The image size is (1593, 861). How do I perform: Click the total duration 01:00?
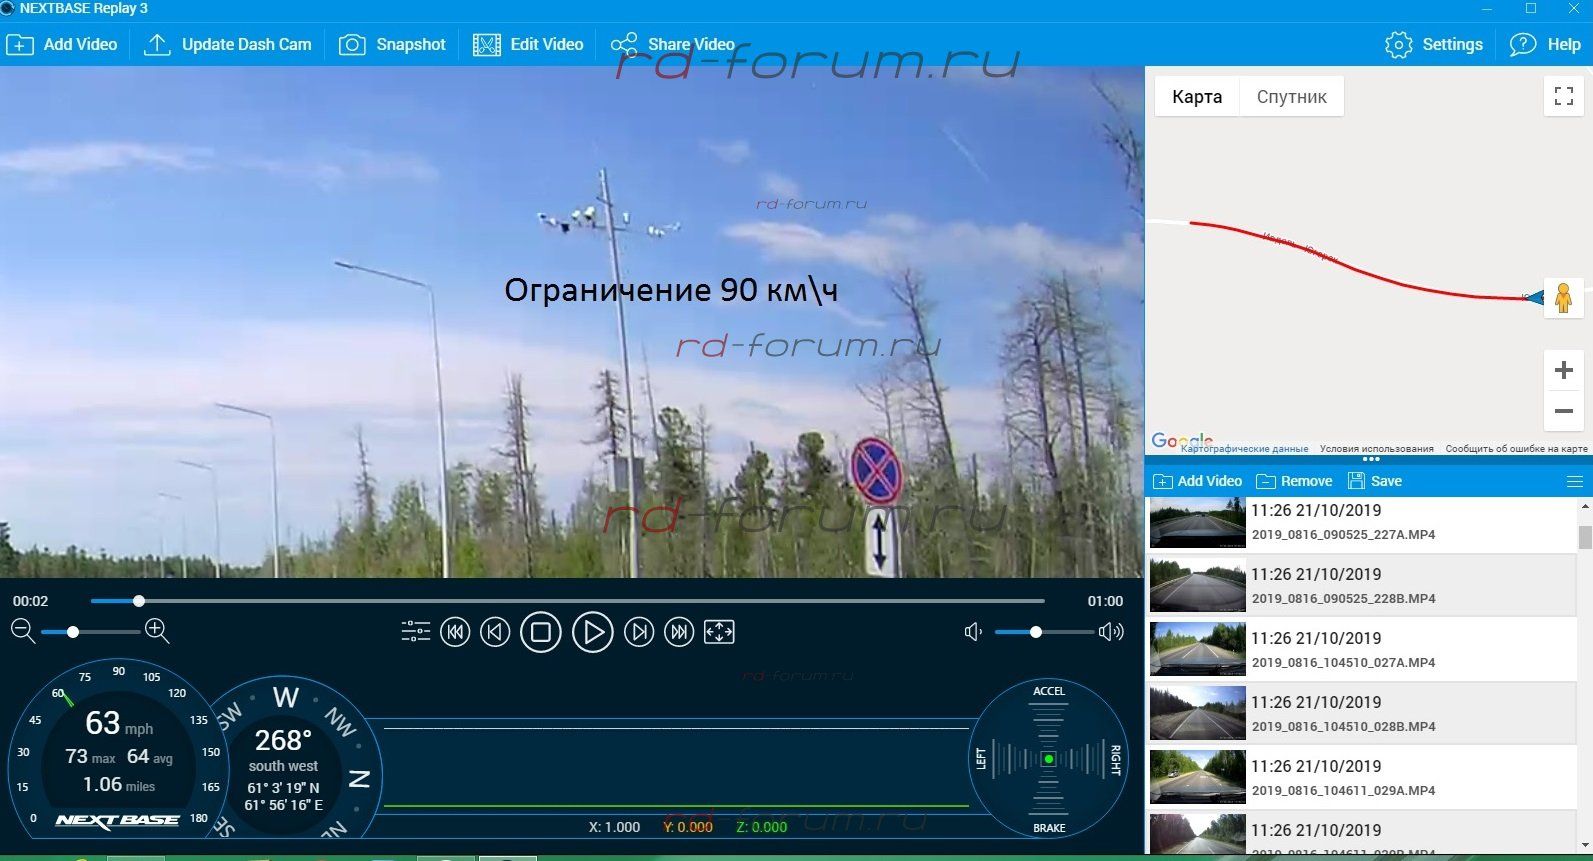(x=1105, y=601)
